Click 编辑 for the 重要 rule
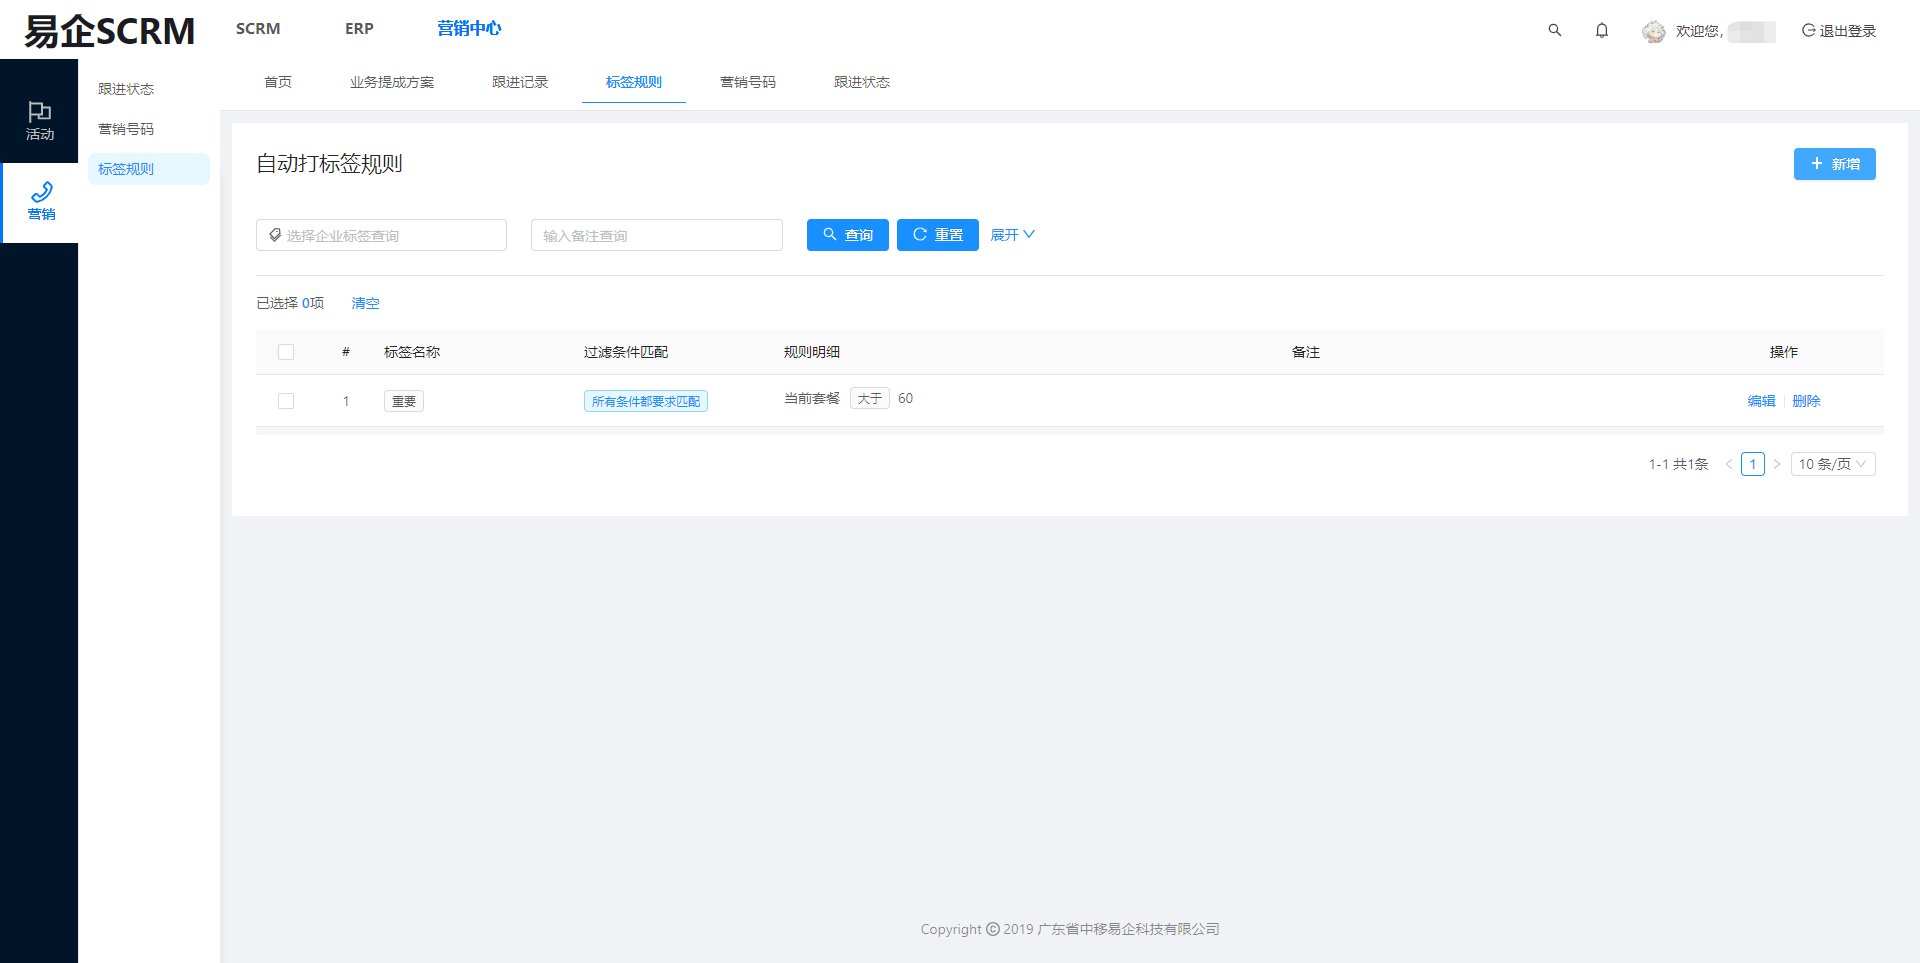This screenshot has height=963, width=1920. 1762,401
